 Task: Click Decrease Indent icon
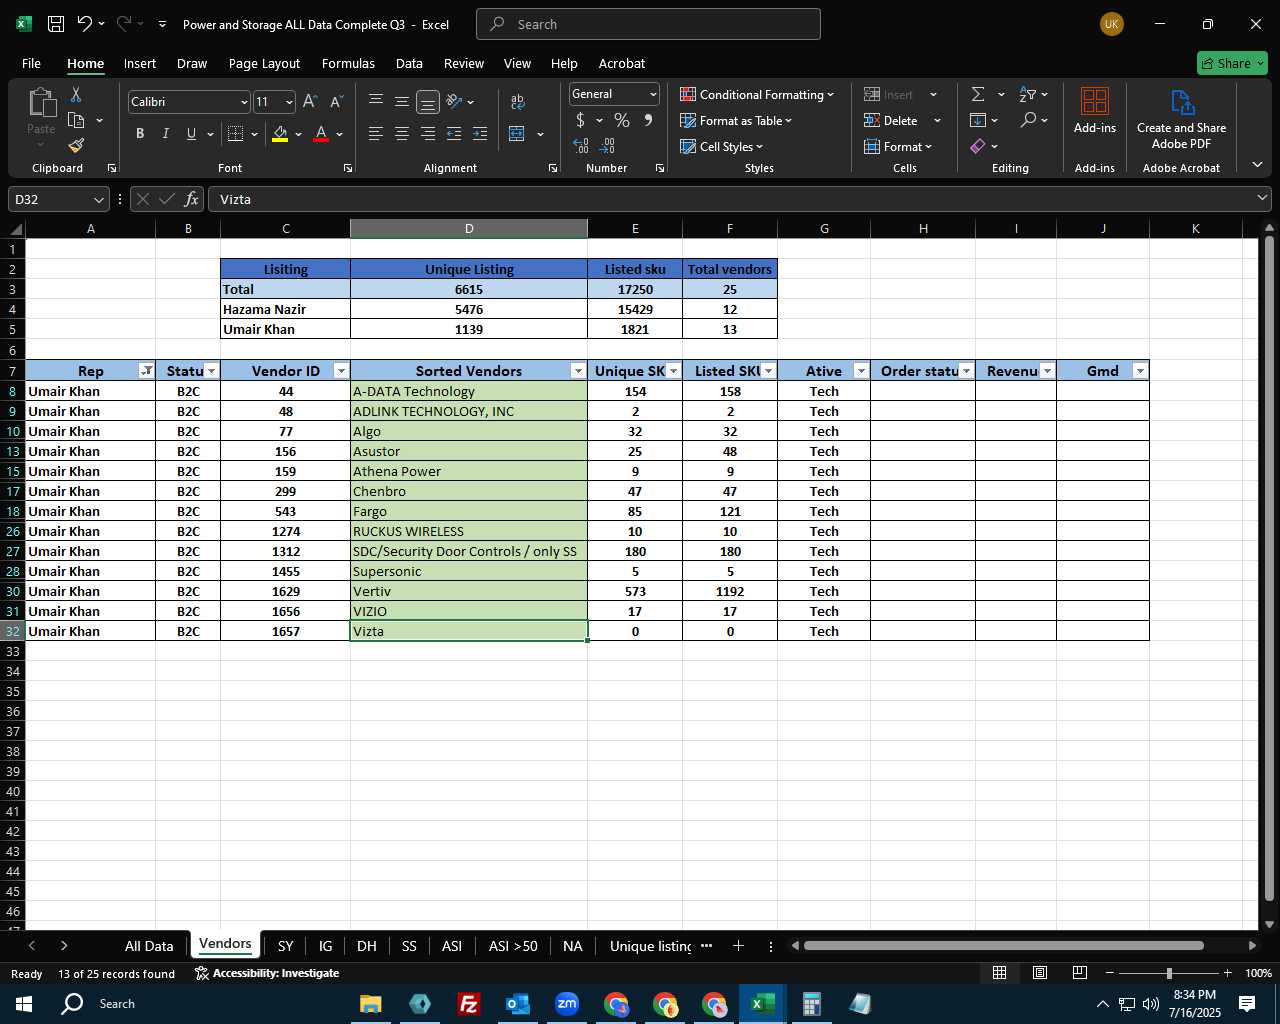(454, 133)
